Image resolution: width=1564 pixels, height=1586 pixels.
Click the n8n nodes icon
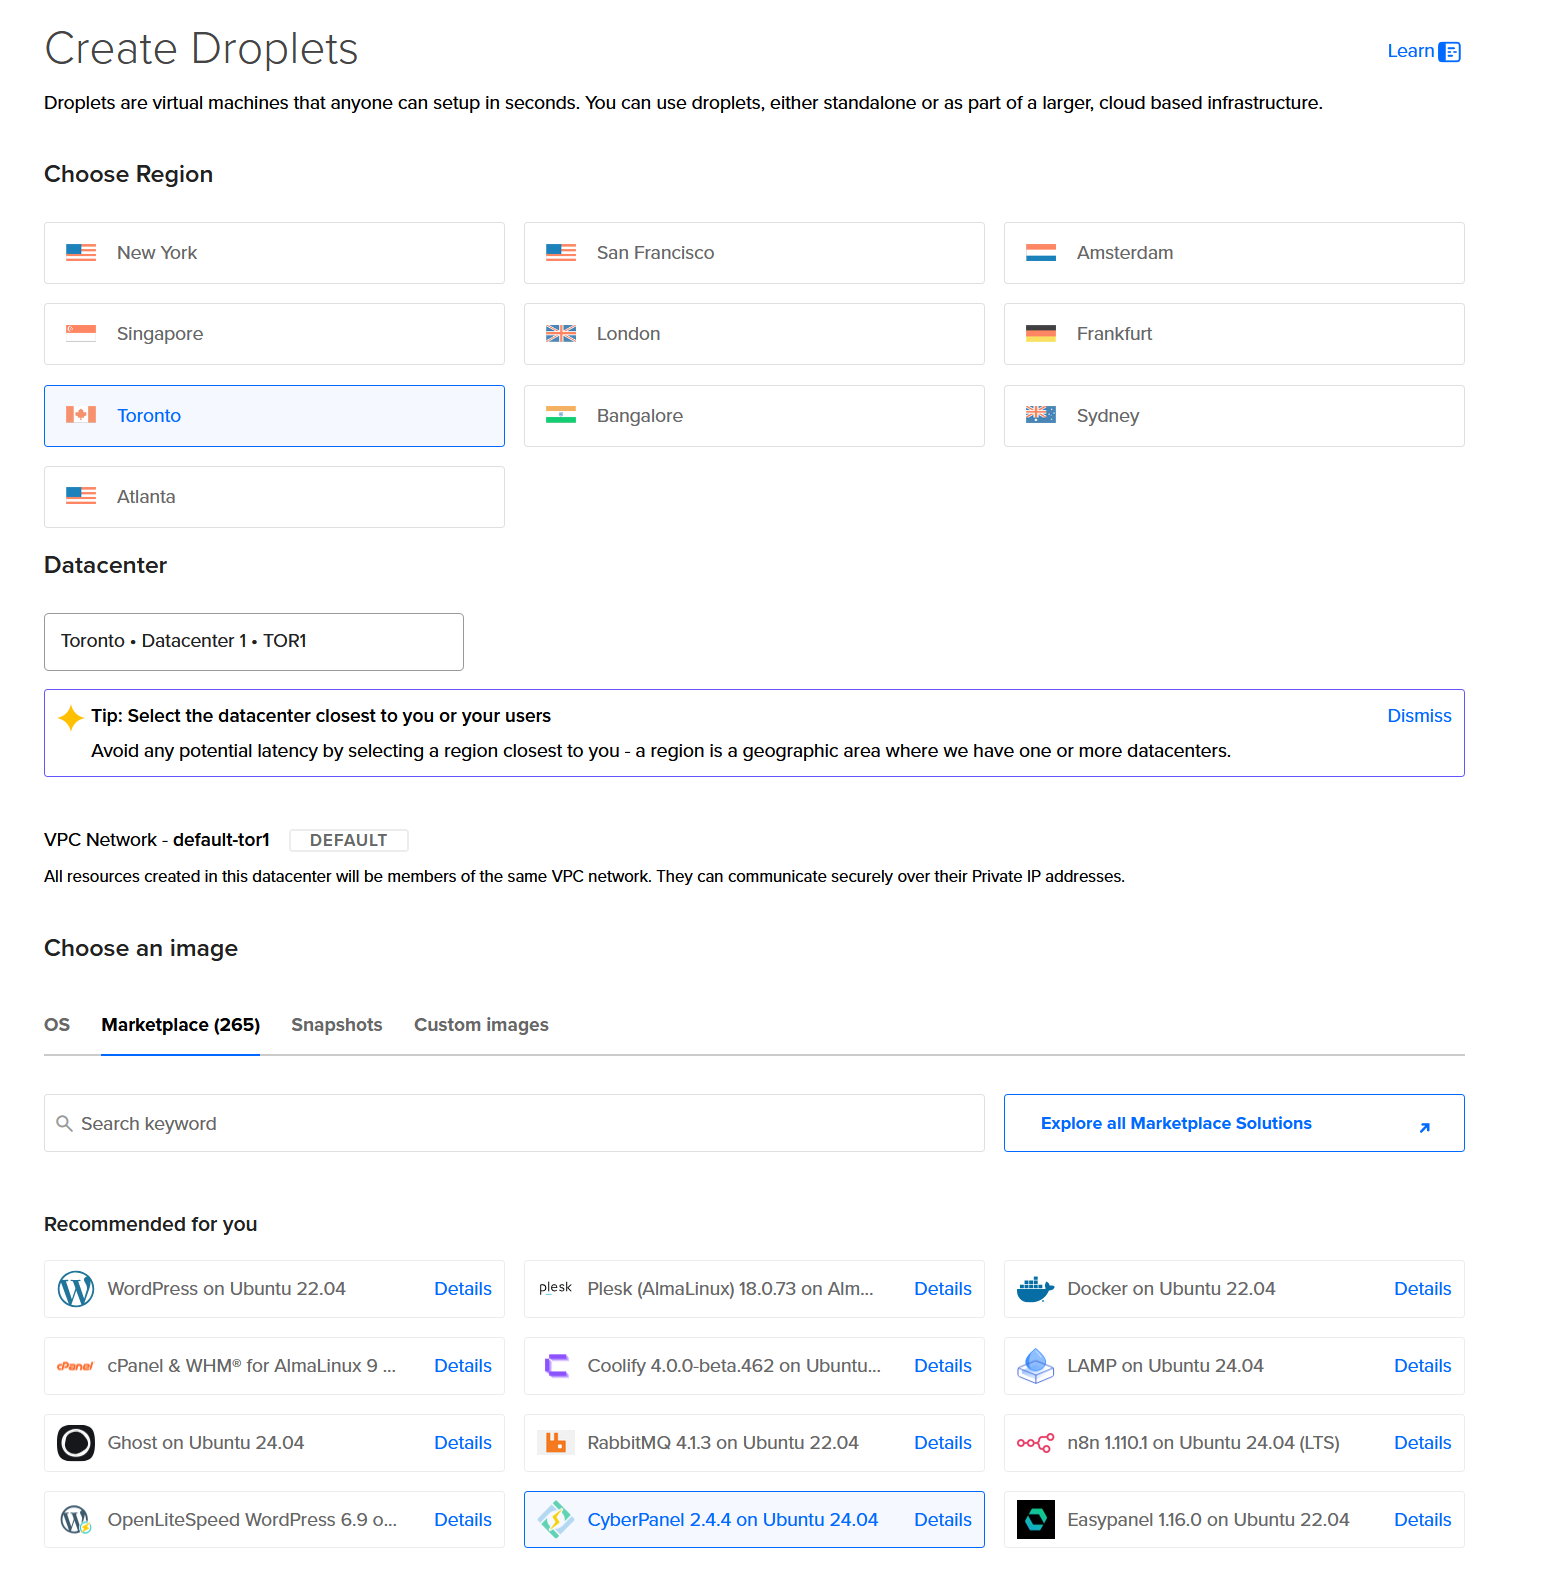coord(1035,1443)
